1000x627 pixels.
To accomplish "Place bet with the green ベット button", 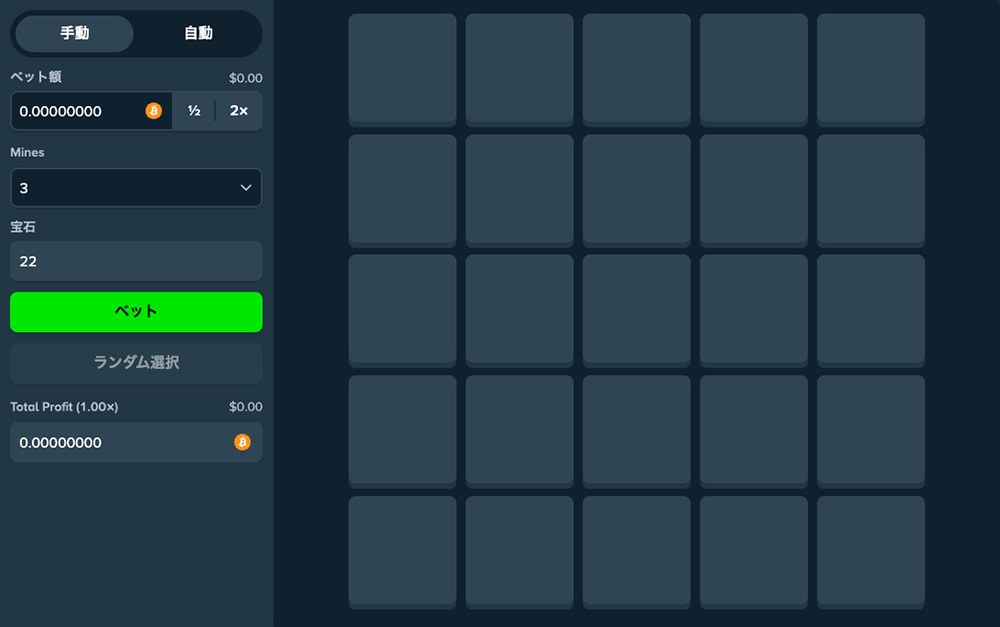I will [136, 312].
